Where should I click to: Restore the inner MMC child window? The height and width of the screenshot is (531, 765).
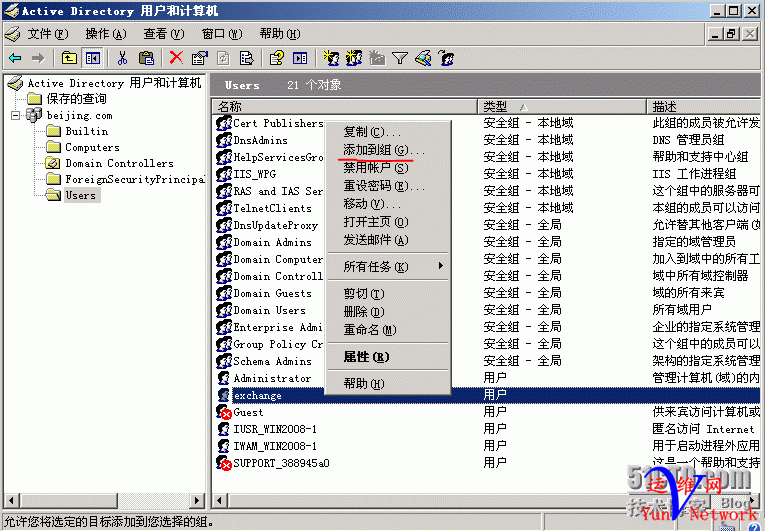731,34
